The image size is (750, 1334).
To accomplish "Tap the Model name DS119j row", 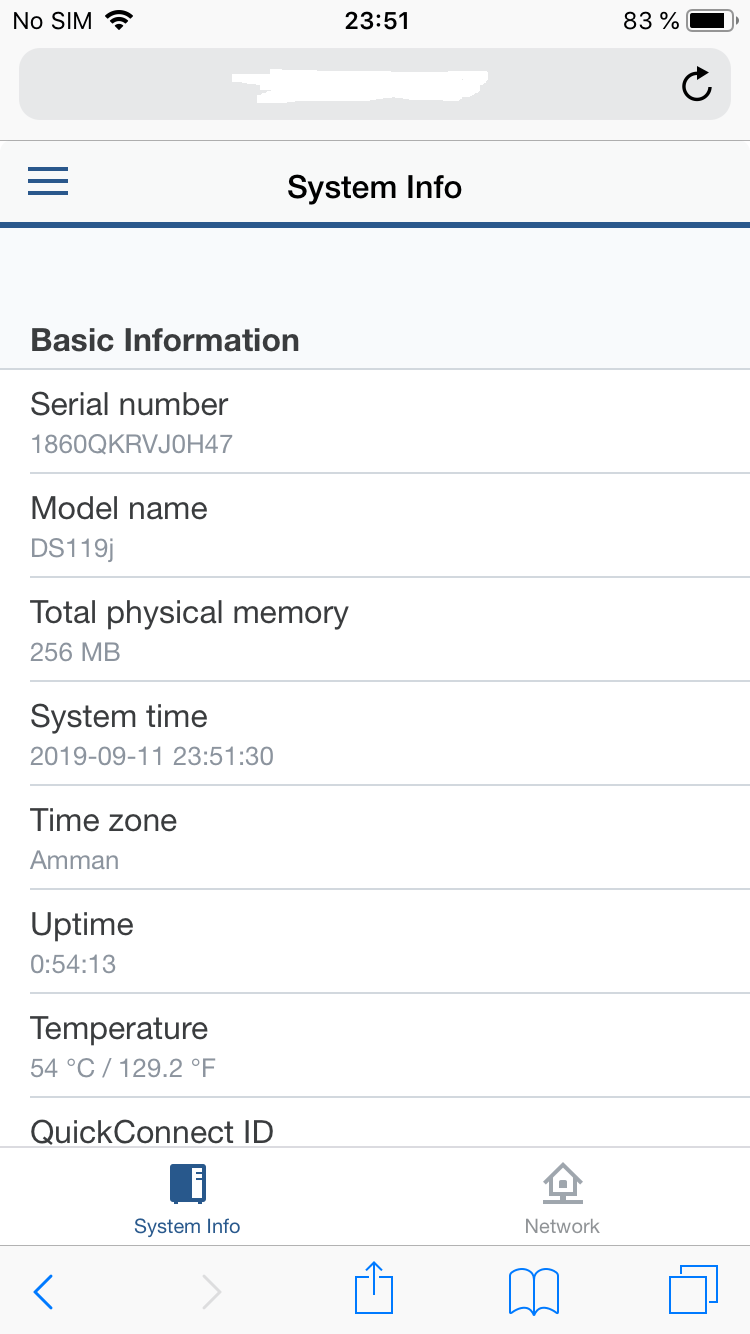I will coord(375,526).
